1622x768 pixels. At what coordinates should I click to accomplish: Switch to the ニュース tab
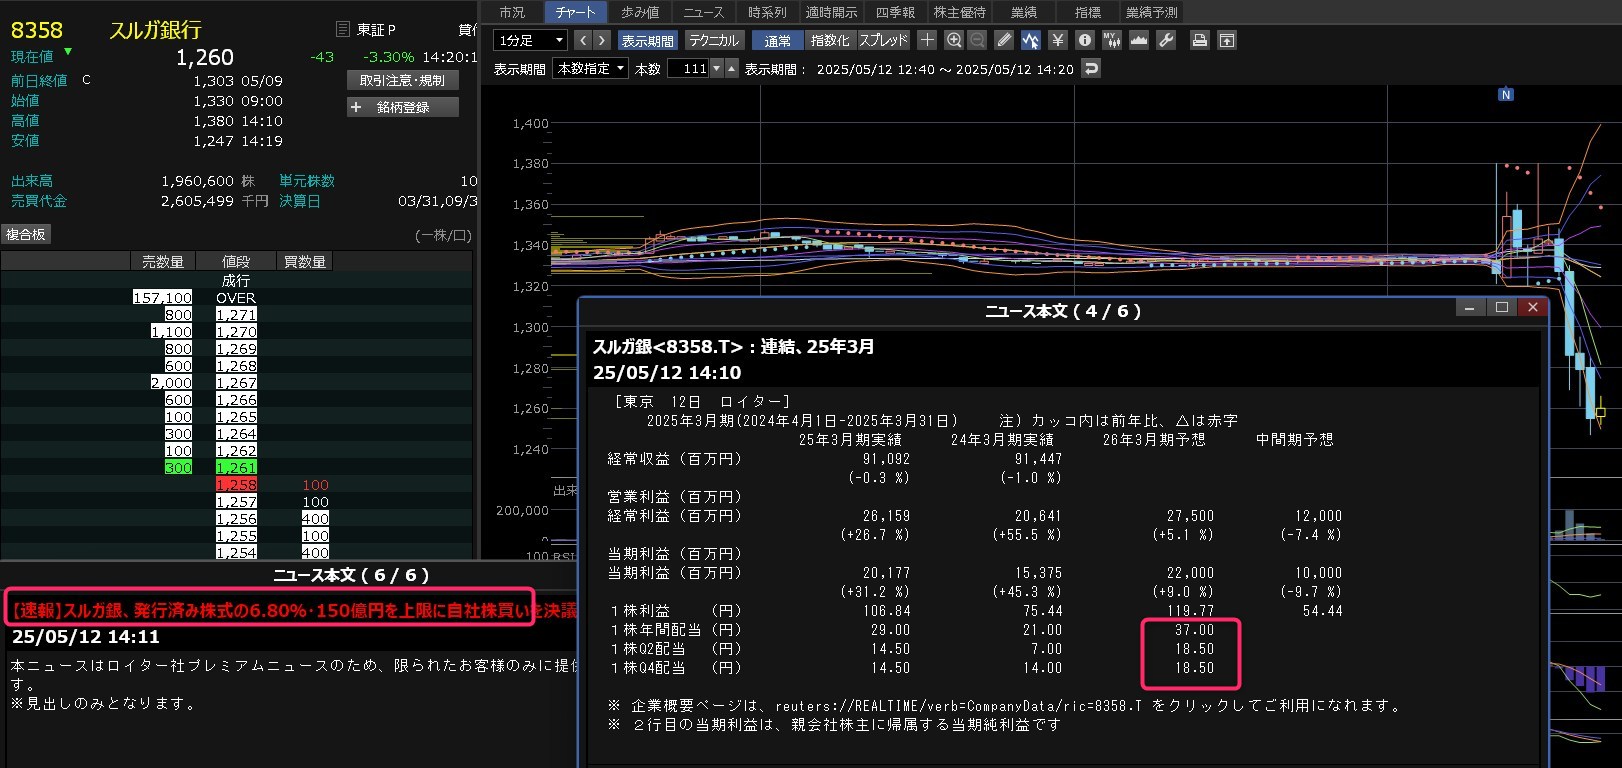click(703, 12)
